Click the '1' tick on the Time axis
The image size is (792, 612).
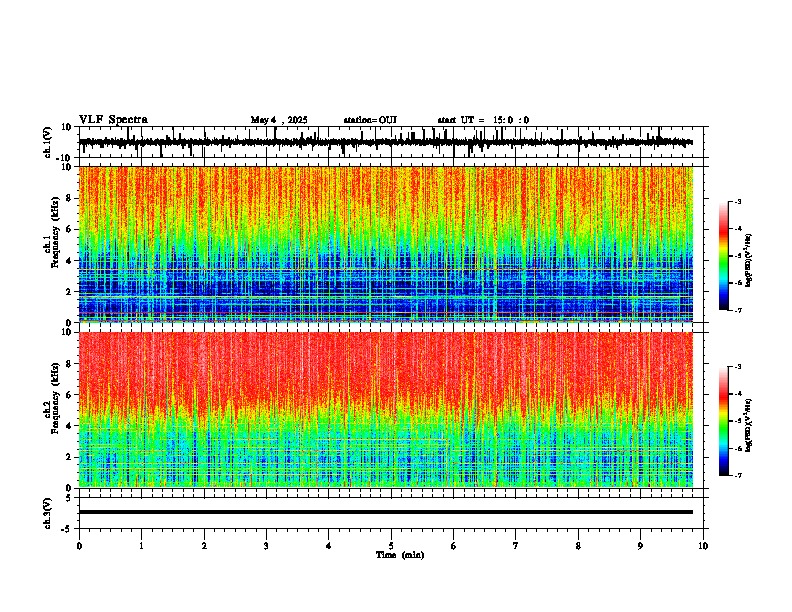141,546
